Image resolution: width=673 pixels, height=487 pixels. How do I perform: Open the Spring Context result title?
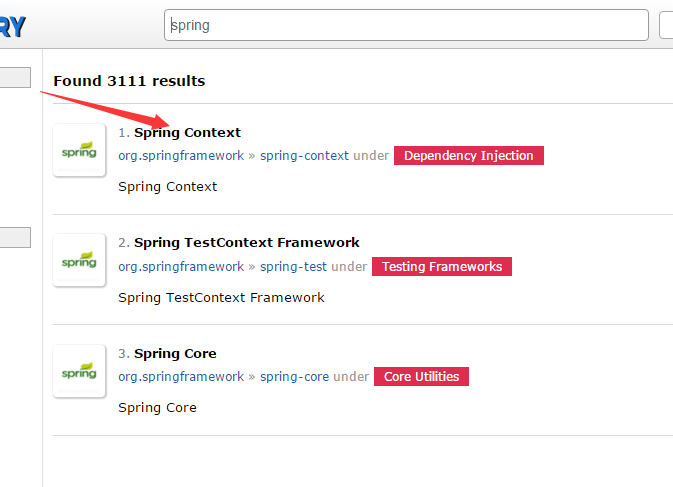point(187,133)
